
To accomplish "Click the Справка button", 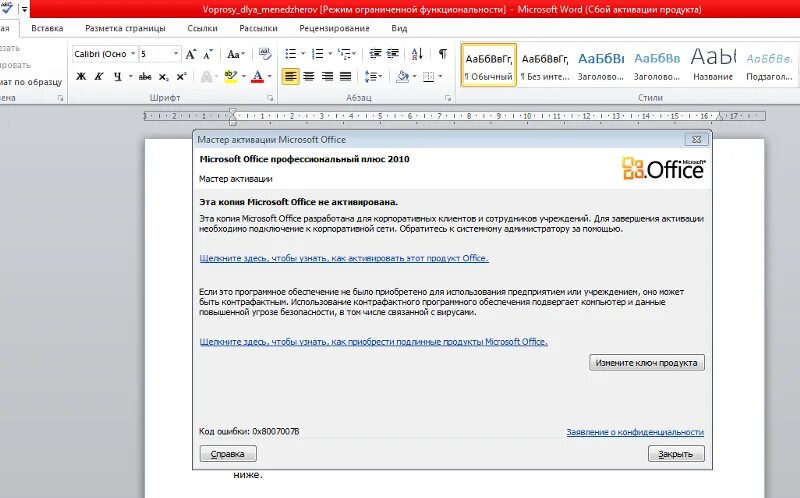I will pos(228,454).
